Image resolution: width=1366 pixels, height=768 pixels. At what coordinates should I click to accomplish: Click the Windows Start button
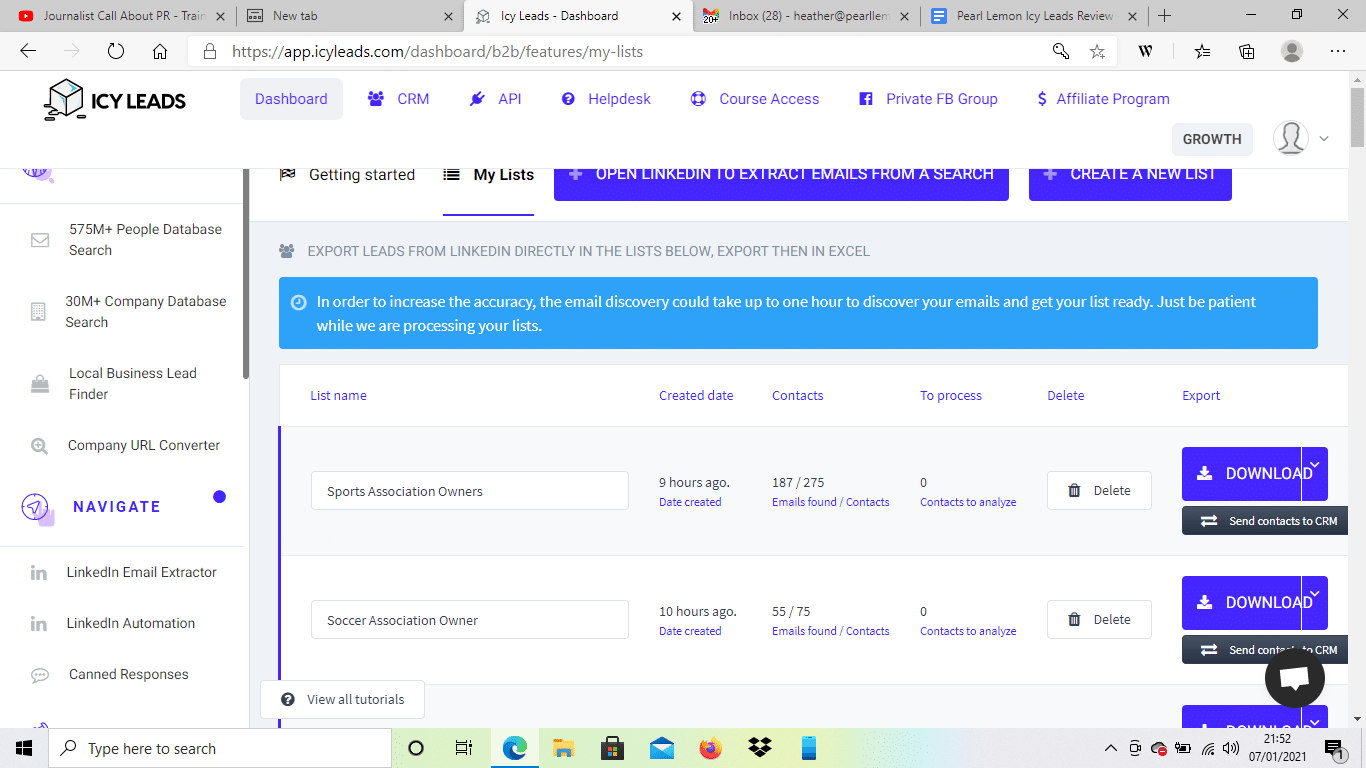point(24,748)
